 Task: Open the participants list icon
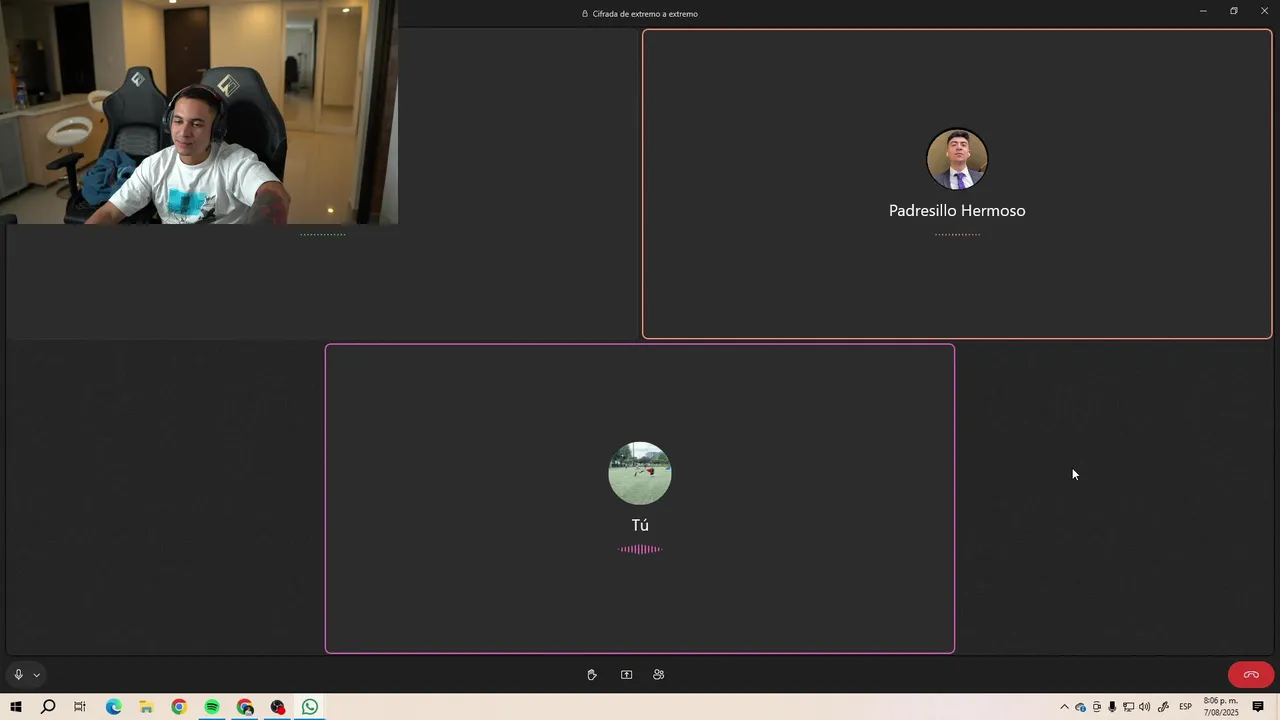click(x=658, y=675)
